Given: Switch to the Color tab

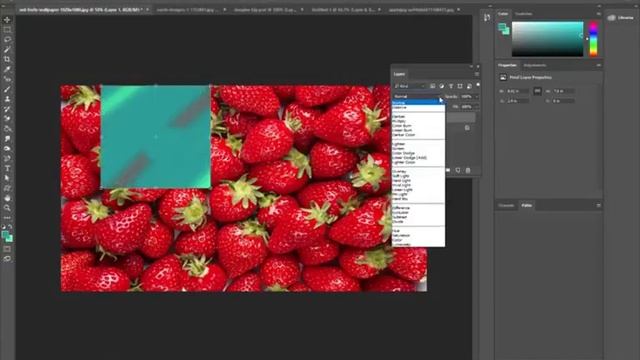Looking at the screenshot, I should coord(503,14).
